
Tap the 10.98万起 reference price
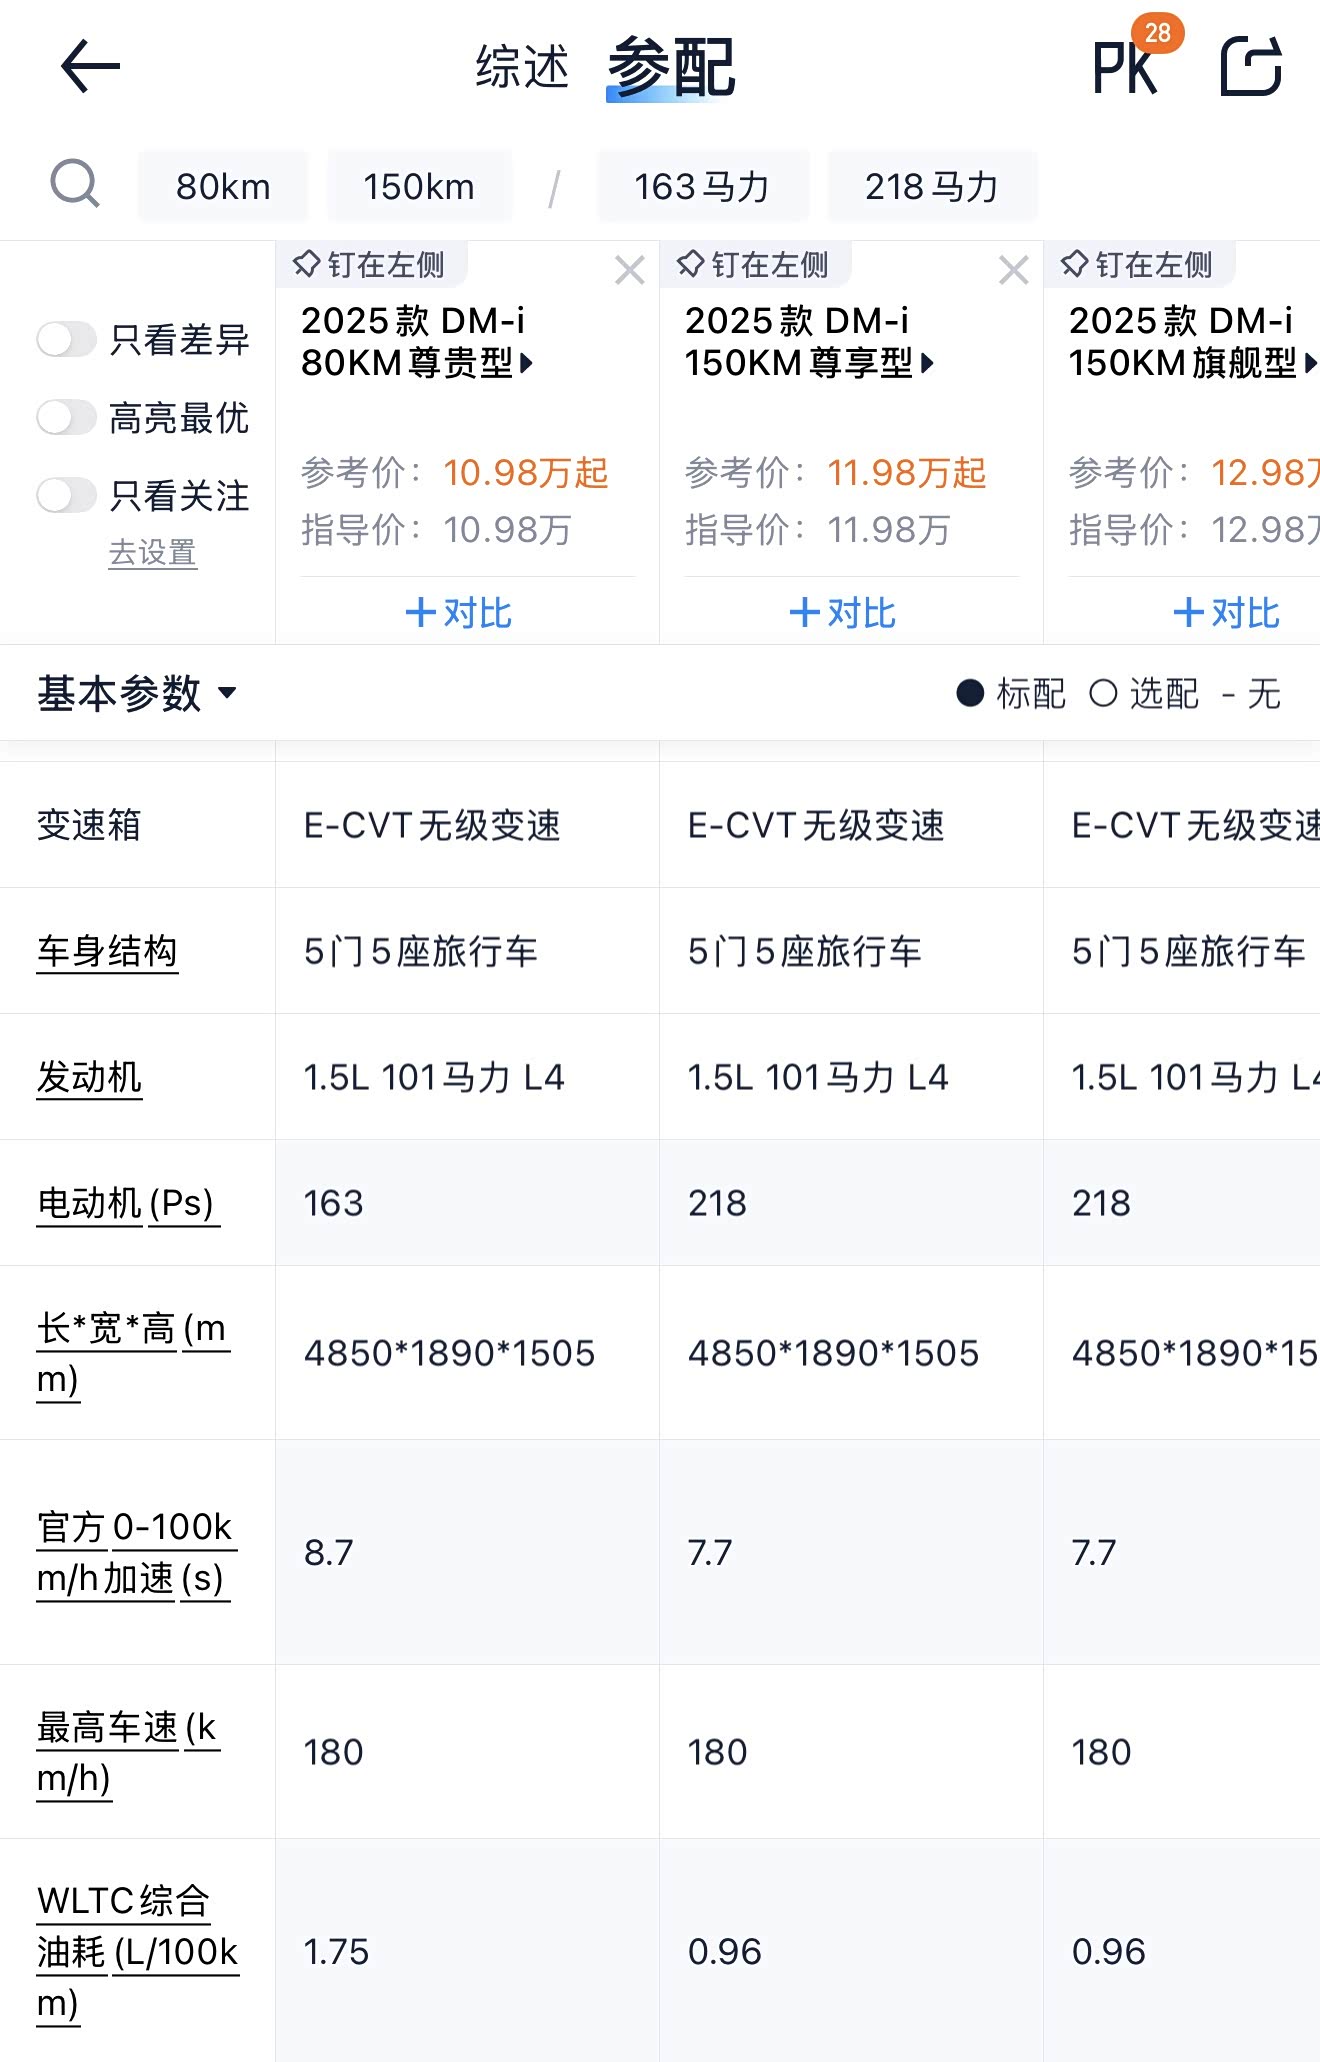[526, 473]
